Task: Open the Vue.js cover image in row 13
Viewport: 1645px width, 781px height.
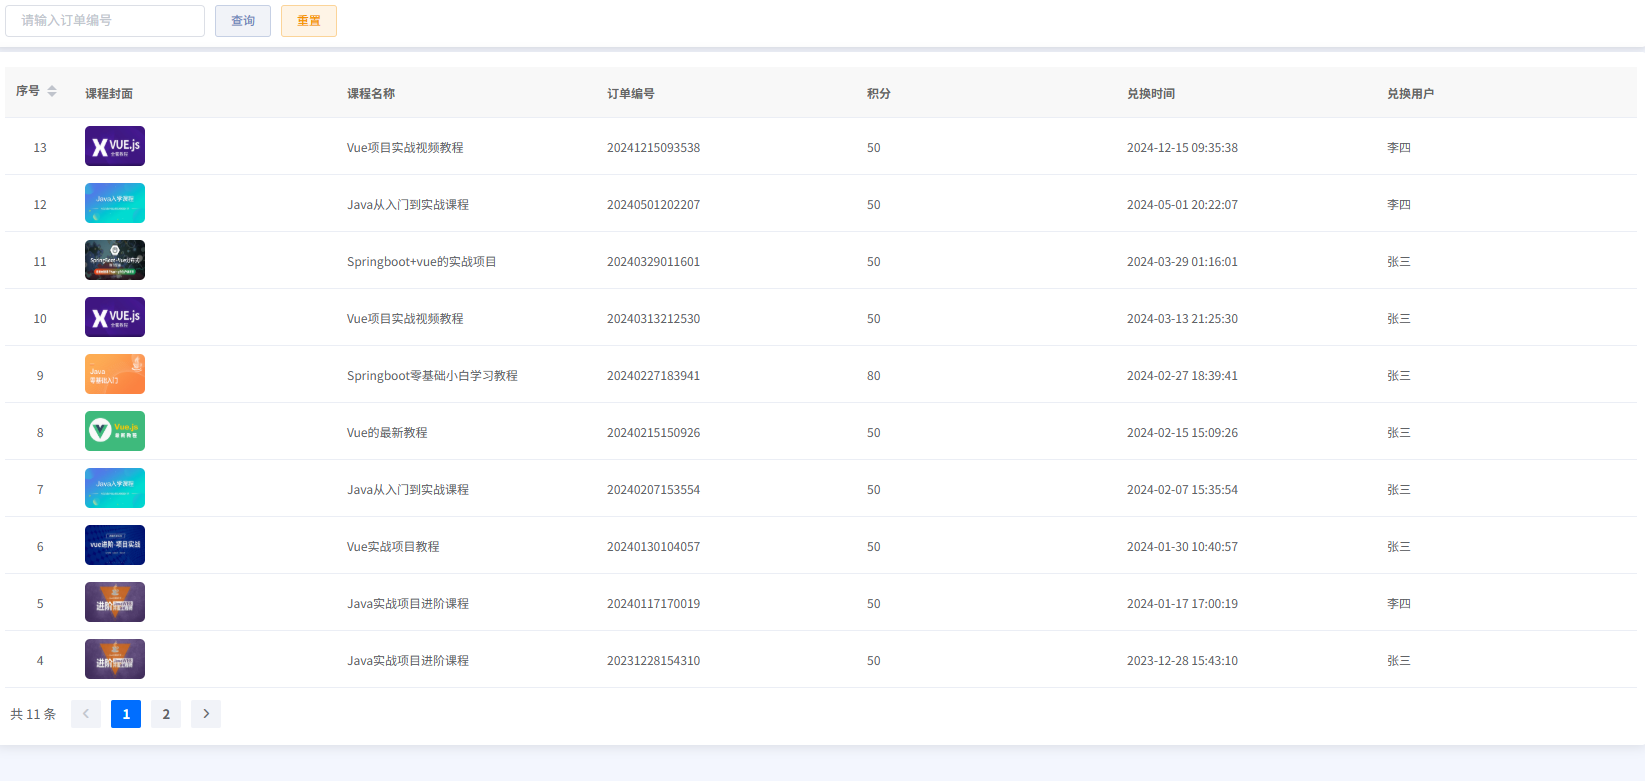Action: (x=115, y=146)
